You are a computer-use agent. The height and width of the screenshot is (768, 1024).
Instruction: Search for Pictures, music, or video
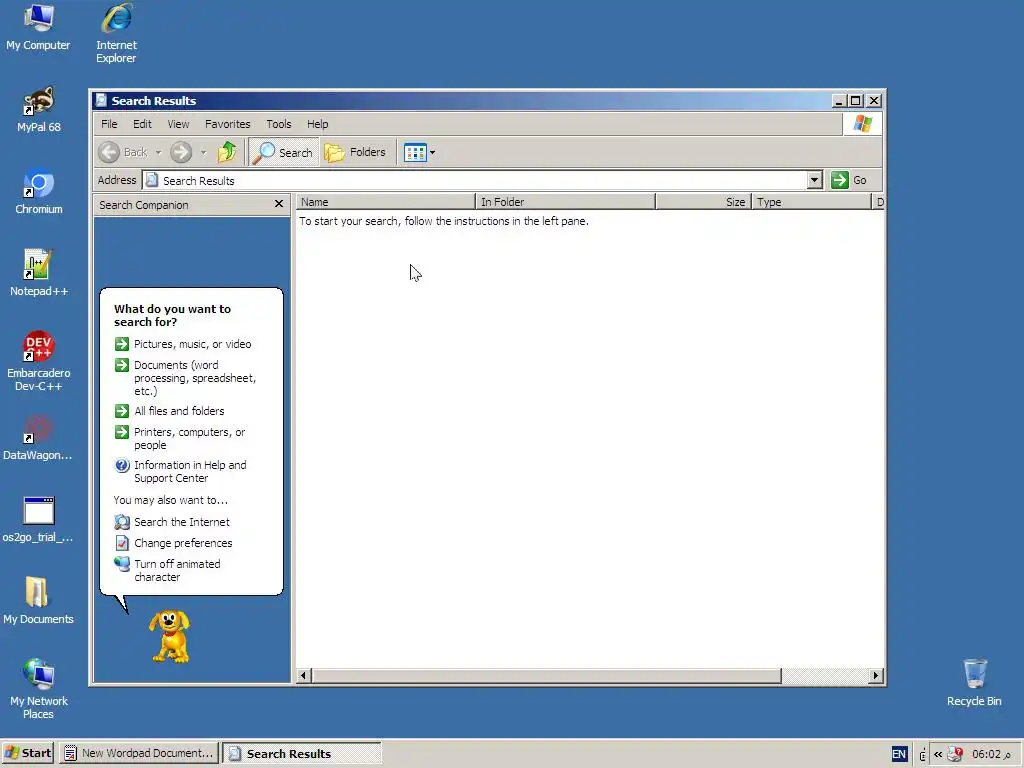(x=183, y=344)
